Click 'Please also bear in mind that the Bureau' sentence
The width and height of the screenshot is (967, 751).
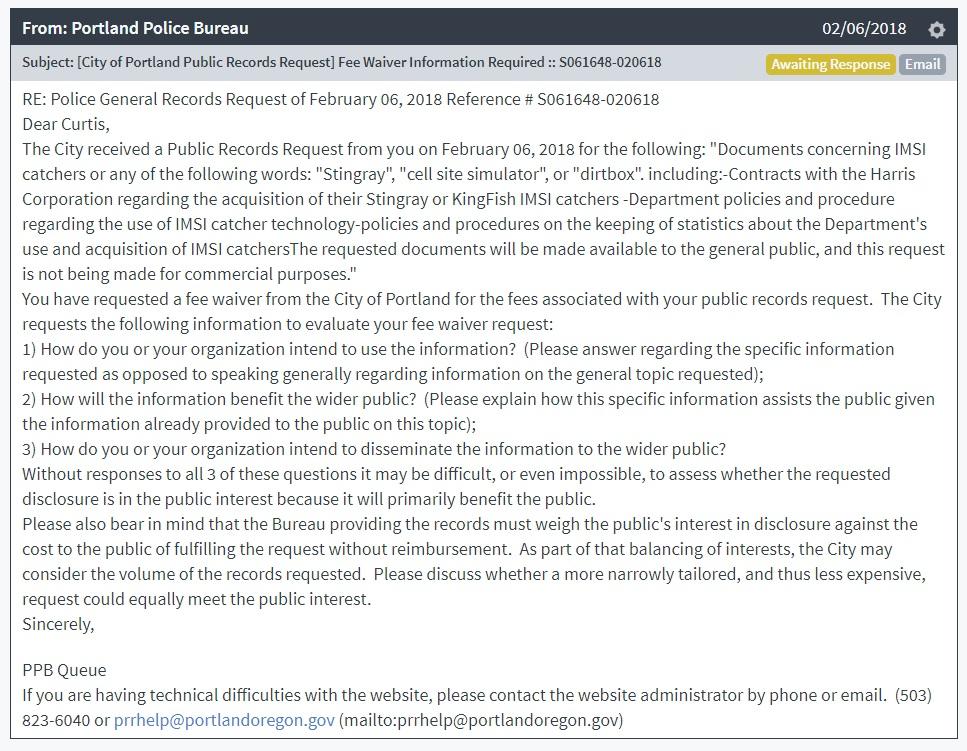pos(470,536)
